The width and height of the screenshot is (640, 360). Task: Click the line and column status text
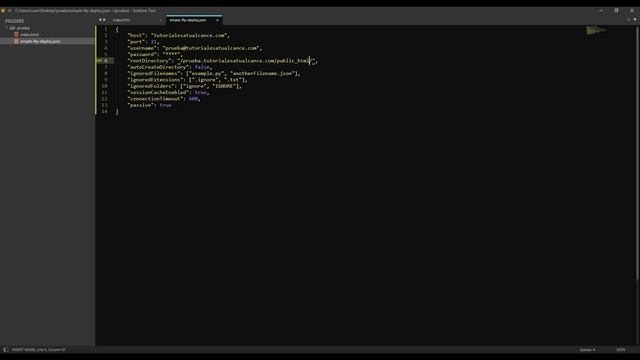click(38, 350)
